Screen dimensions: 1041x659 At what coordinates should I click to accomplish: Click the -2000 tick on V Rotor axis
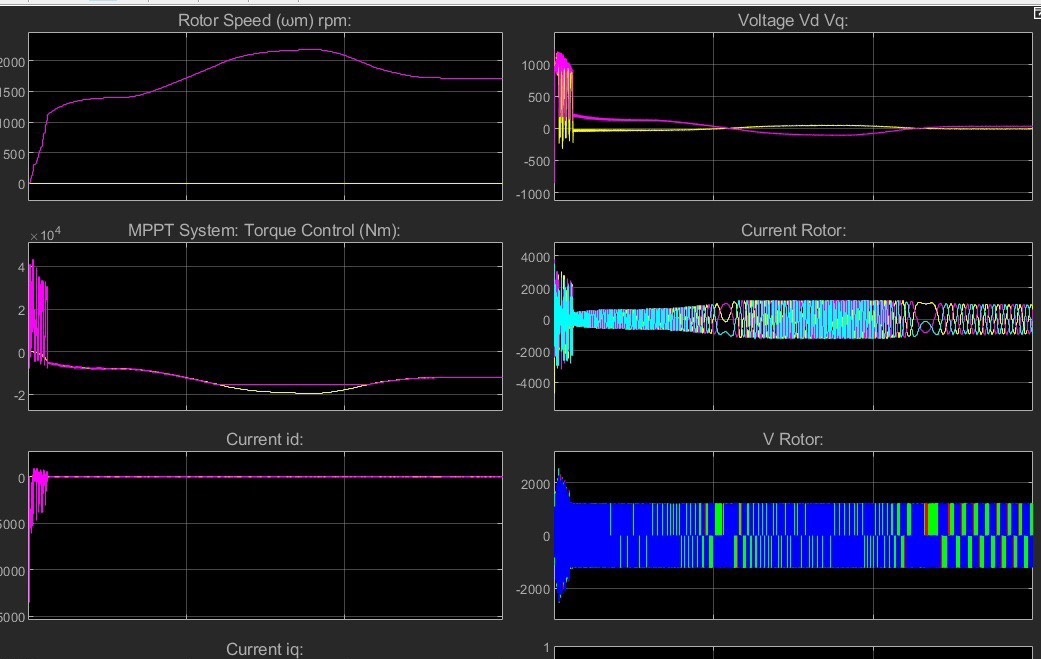pos(533,589)
